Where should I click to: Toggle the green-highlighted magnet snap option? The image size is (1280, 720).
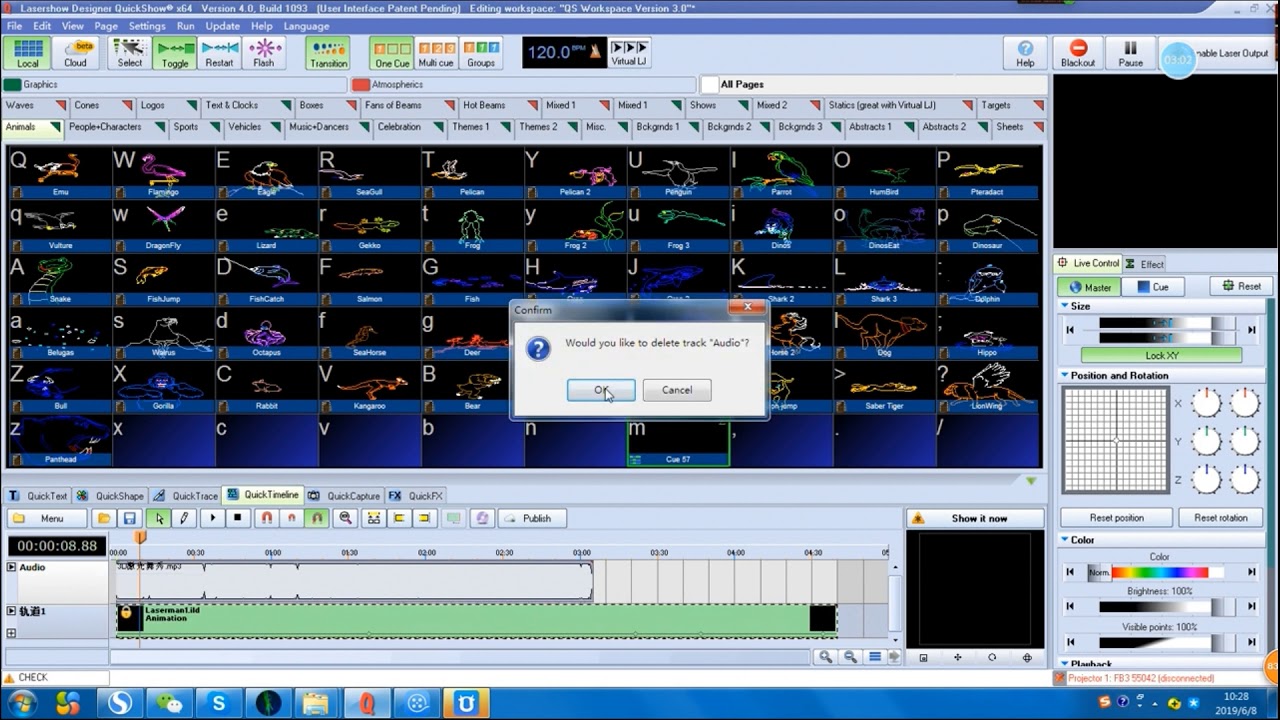tap(317, 518)
